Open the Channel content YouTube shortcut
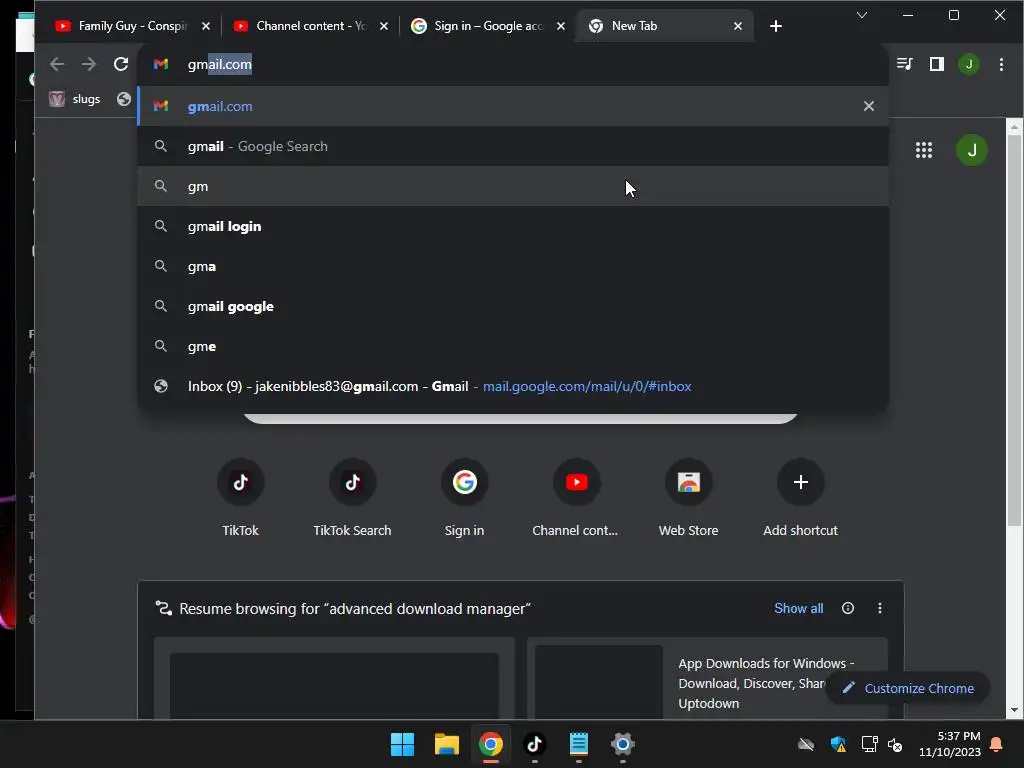This screenshot has width=1024, height=768. pos(576,498)
